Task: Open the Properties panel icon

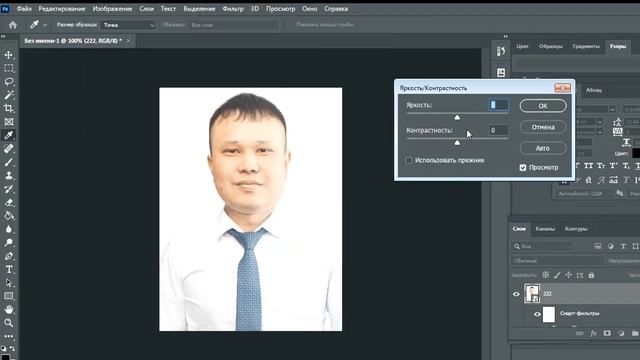Action: (501, 73)
